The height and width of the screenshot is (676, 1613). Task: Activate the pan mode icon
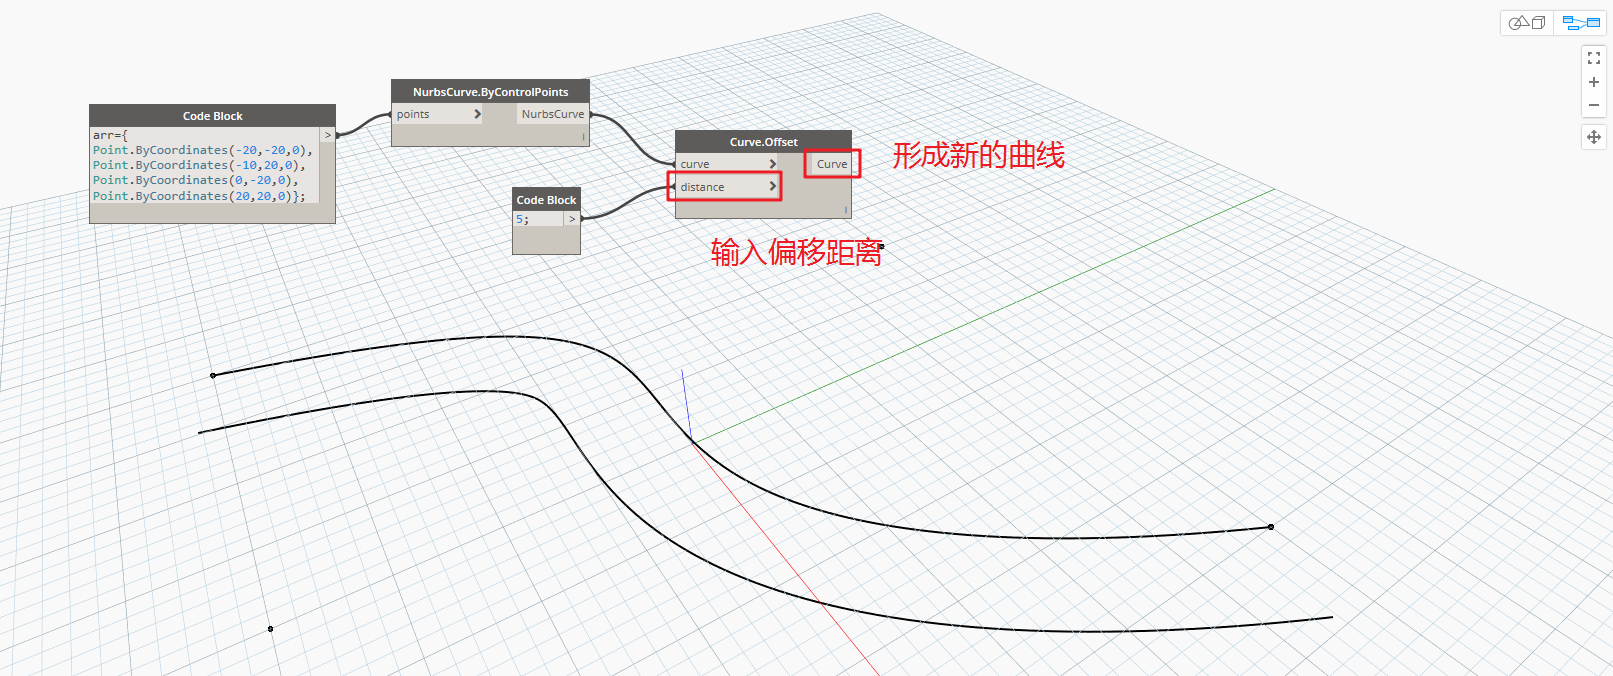[1594, 137]
